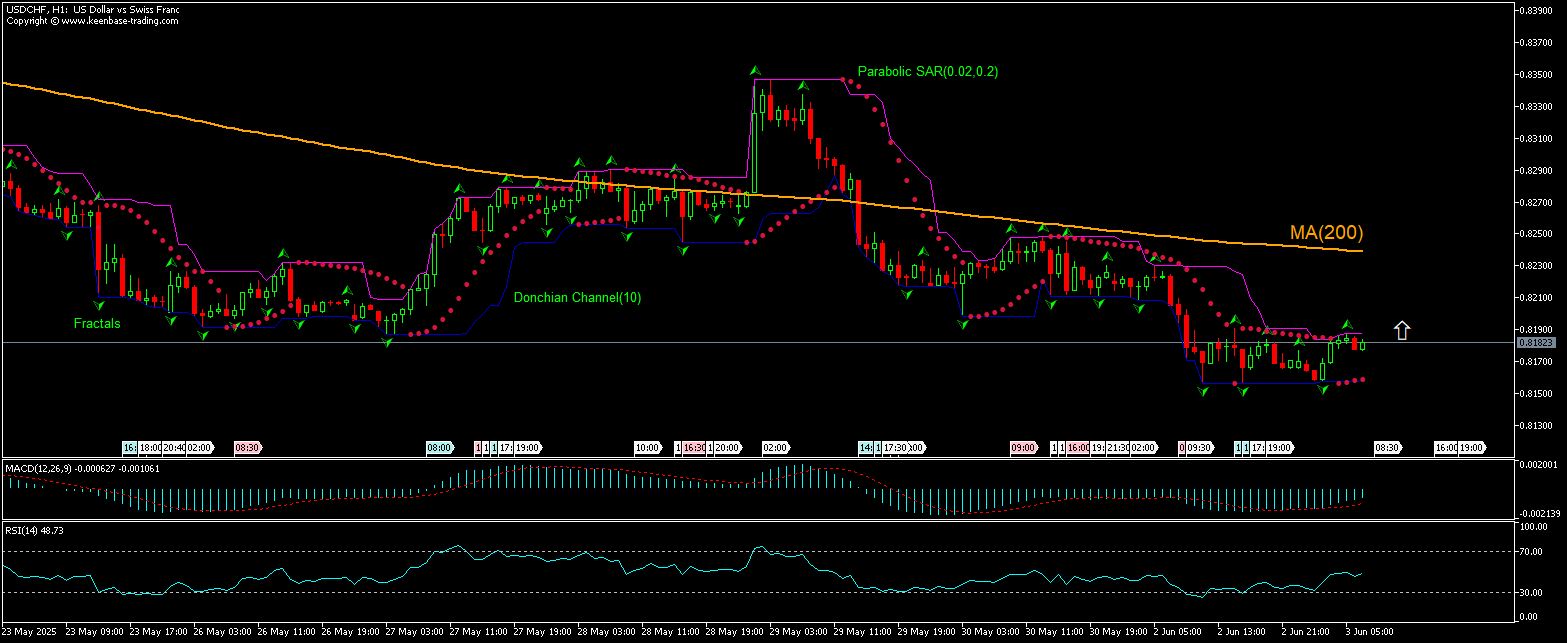
Task: Click the highlighted 08:00 time marker
Action: tap(439, 448)
